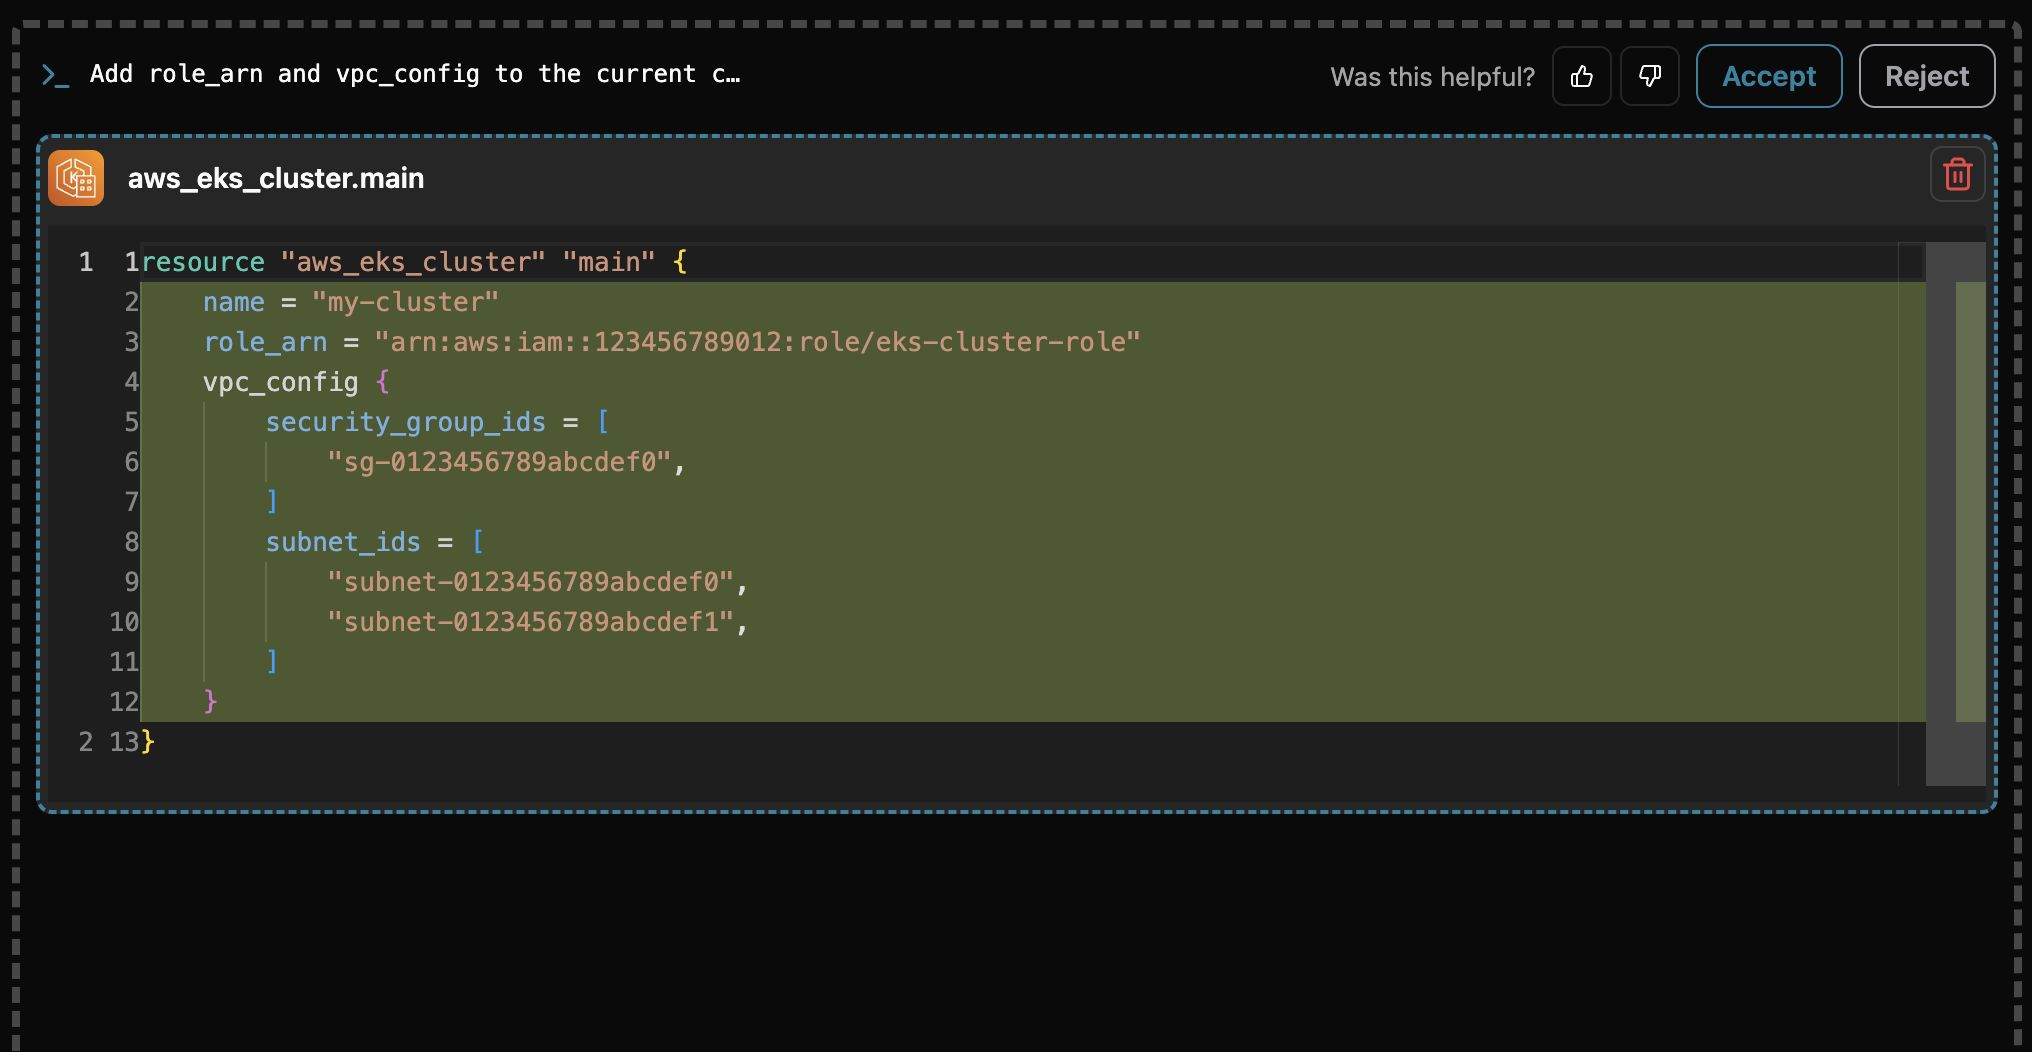Click the thumbs down feedback icon
The height and width of the screenshot is (1052, 2032).
(x=1650, y=76)
